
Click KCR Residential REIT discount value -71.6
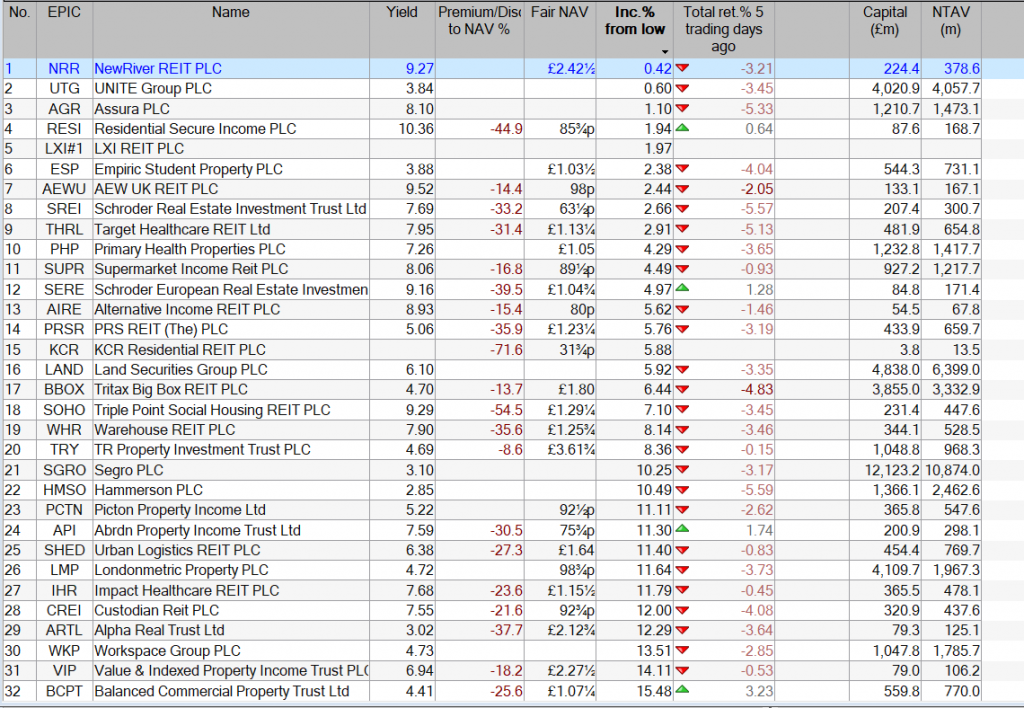point(506,349)
